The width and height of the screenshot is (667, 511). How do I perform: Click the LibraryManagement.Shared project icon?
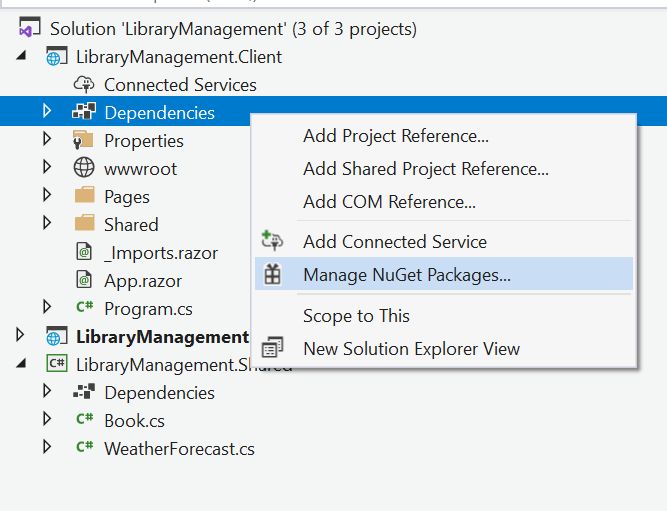56,364
